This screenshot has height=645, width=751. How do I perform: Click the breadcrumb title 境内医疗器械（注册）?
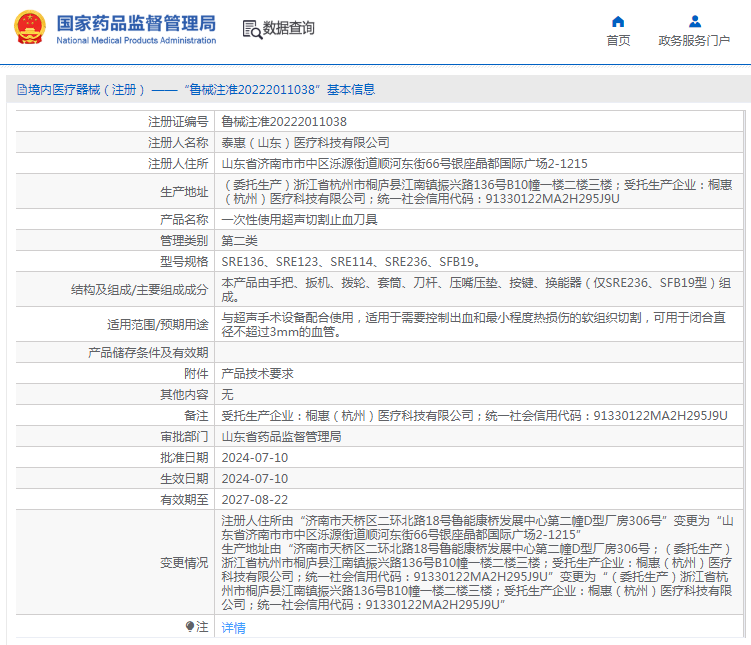(x=87, y=90)
